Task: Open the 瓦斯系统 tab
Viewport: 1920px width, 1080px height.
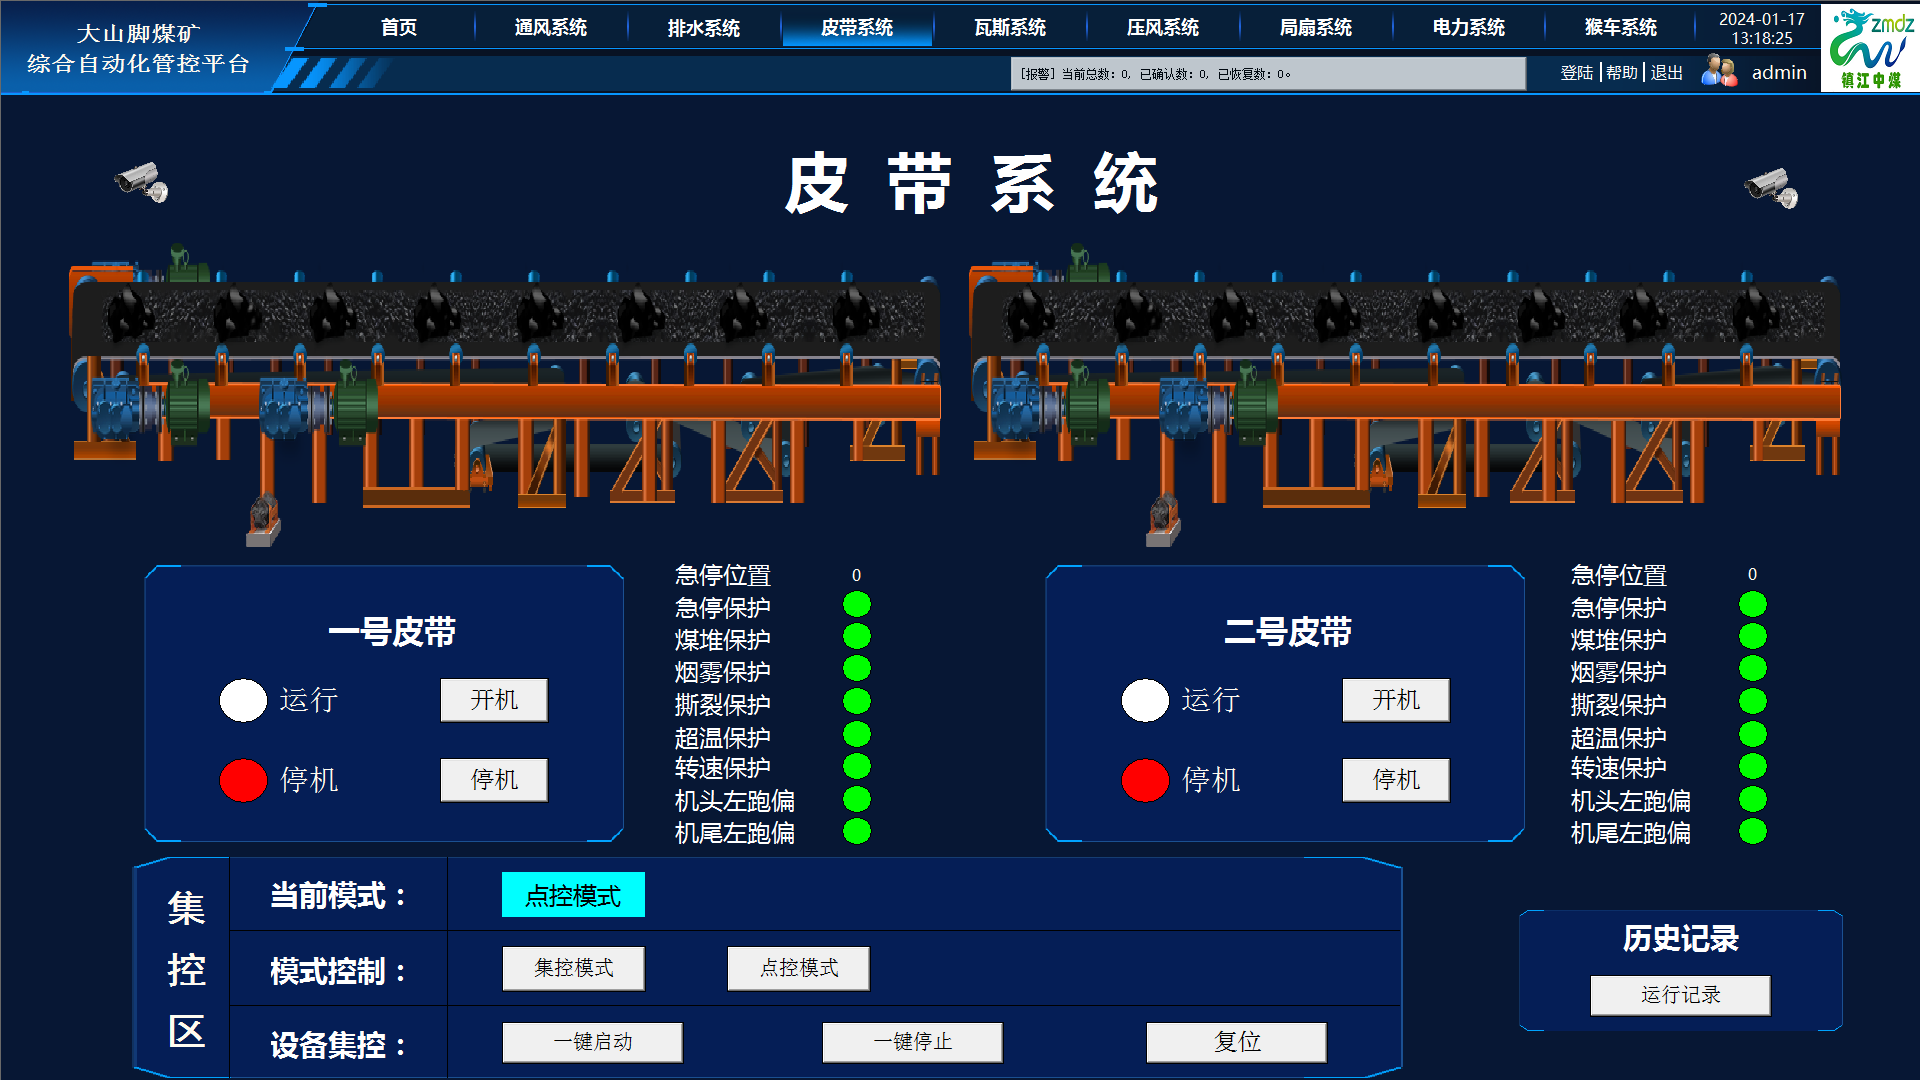Action: [x=1009, y=28]
